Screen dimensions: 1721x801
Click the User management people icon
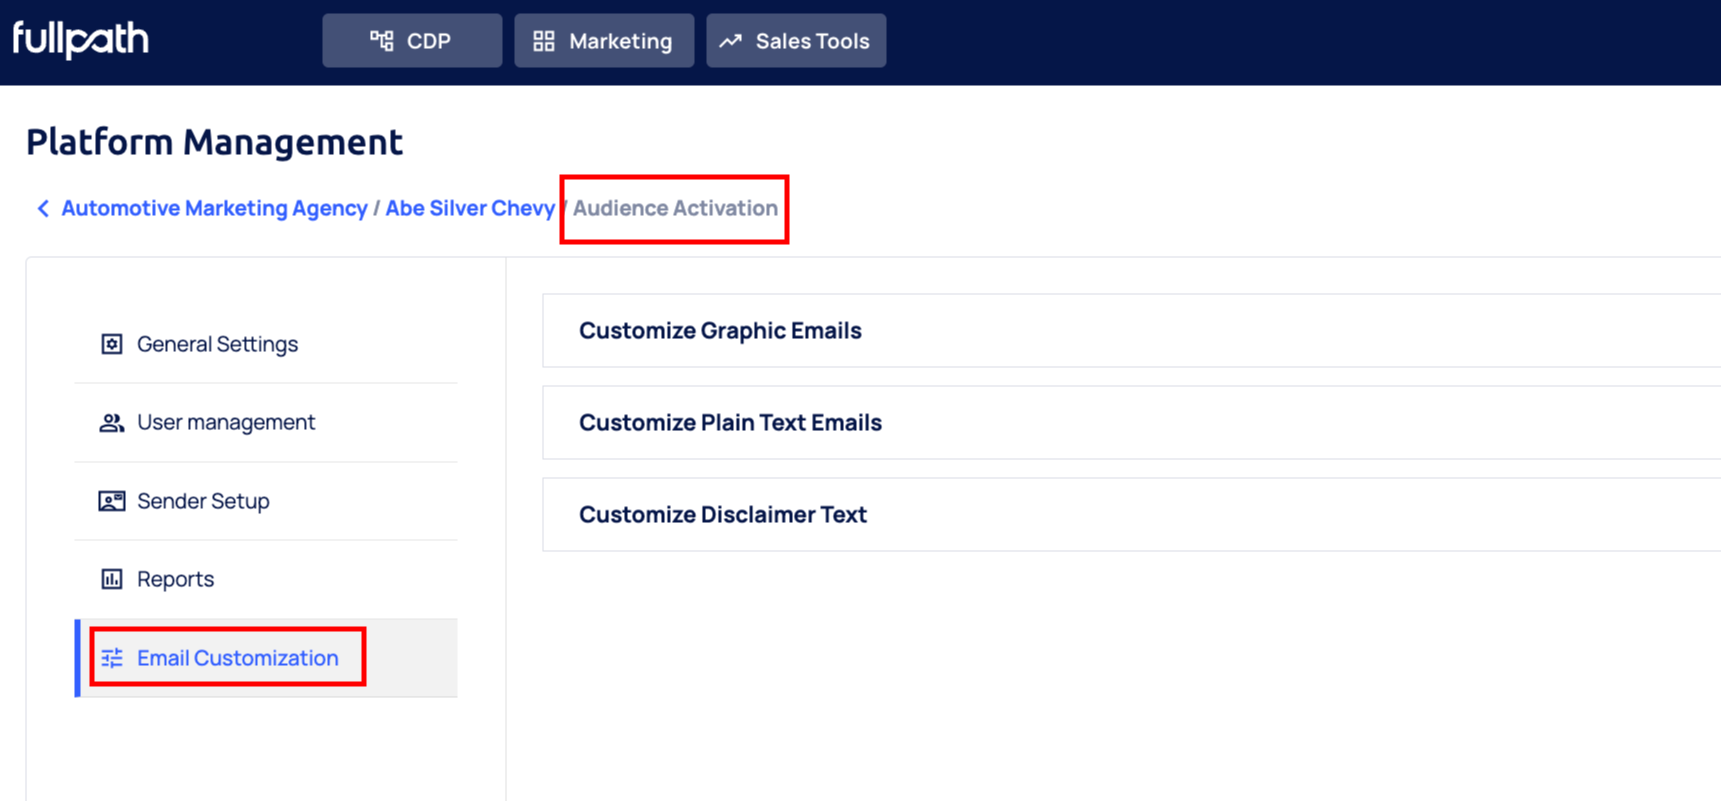(112, 423)
